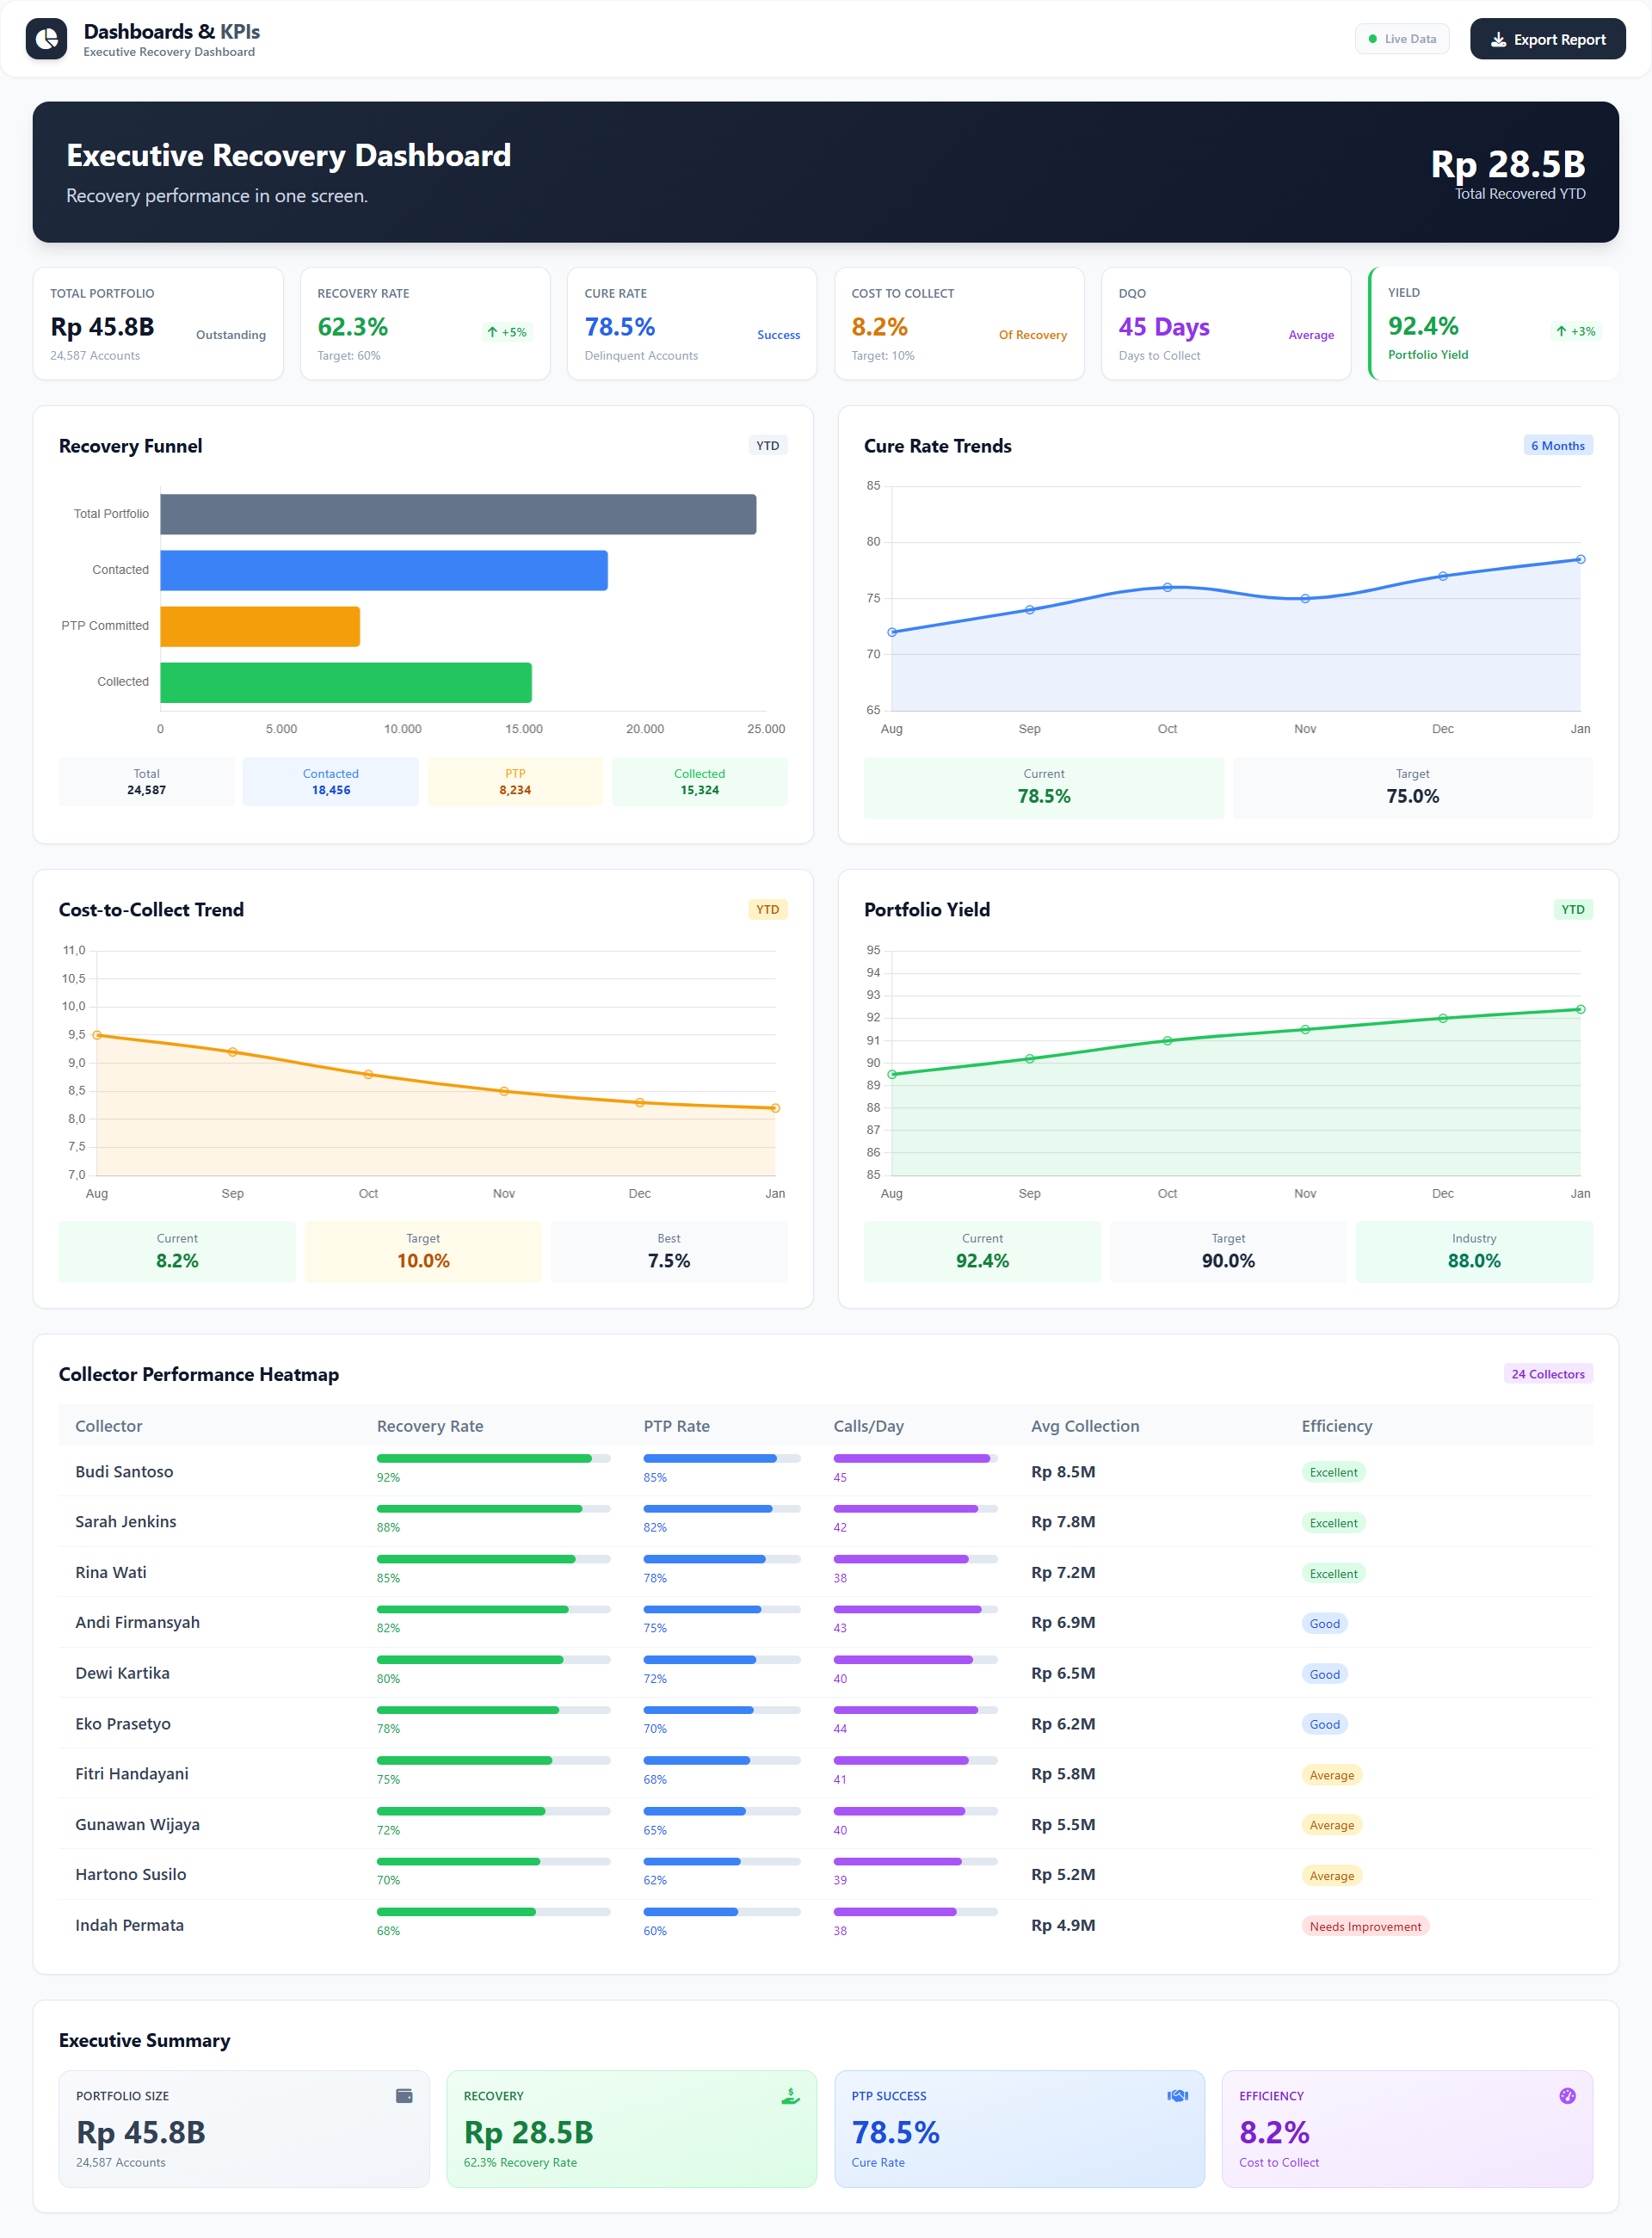Click the pie chart logo icon

[46, 39]
